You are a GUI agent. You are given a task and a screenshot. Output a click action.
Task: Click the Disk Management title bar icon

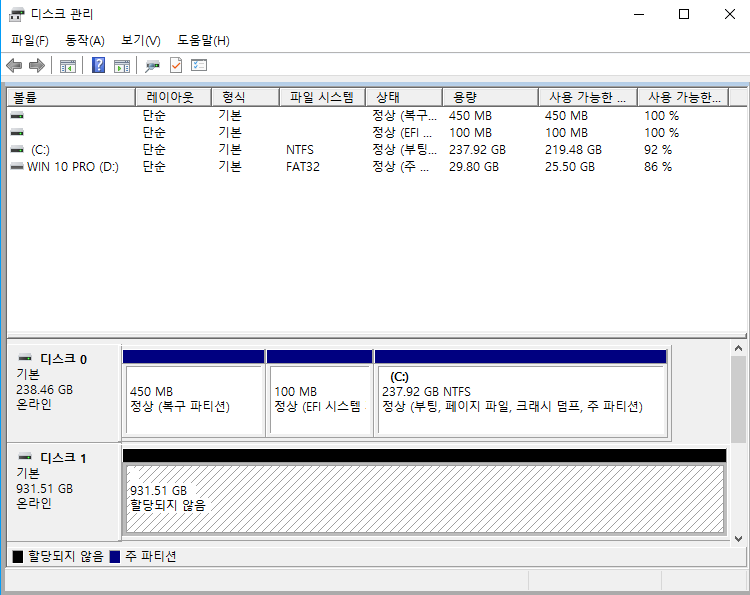point(17,14)
